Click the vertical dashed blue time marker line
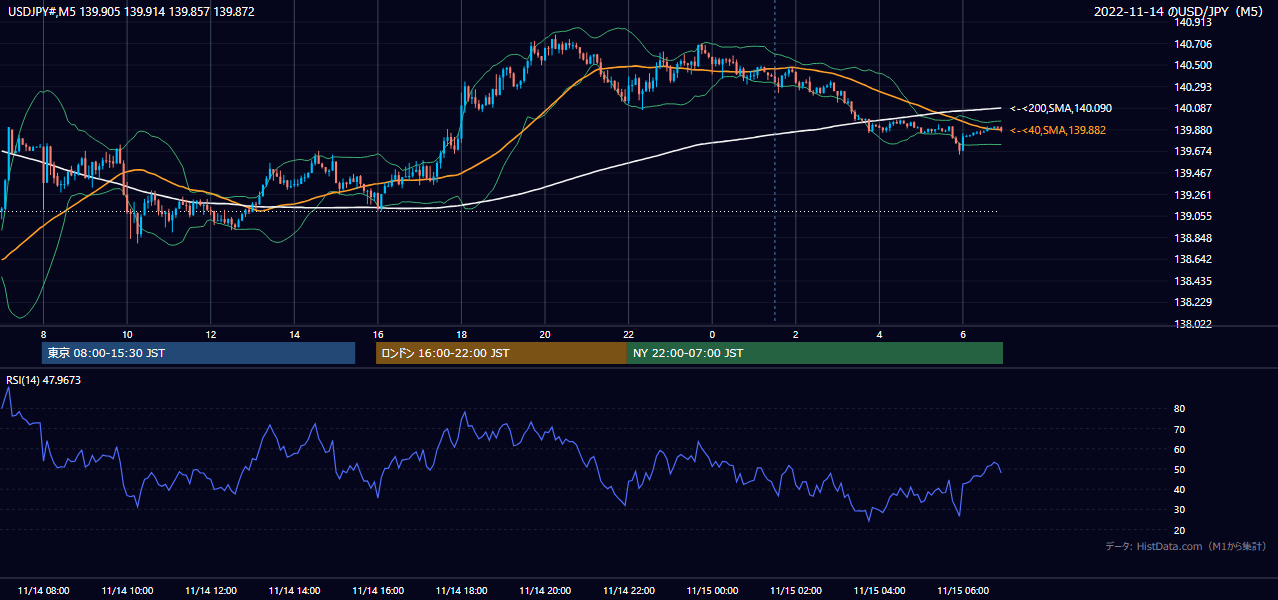Screen dimensions: 1278x600 click(775, 162)
